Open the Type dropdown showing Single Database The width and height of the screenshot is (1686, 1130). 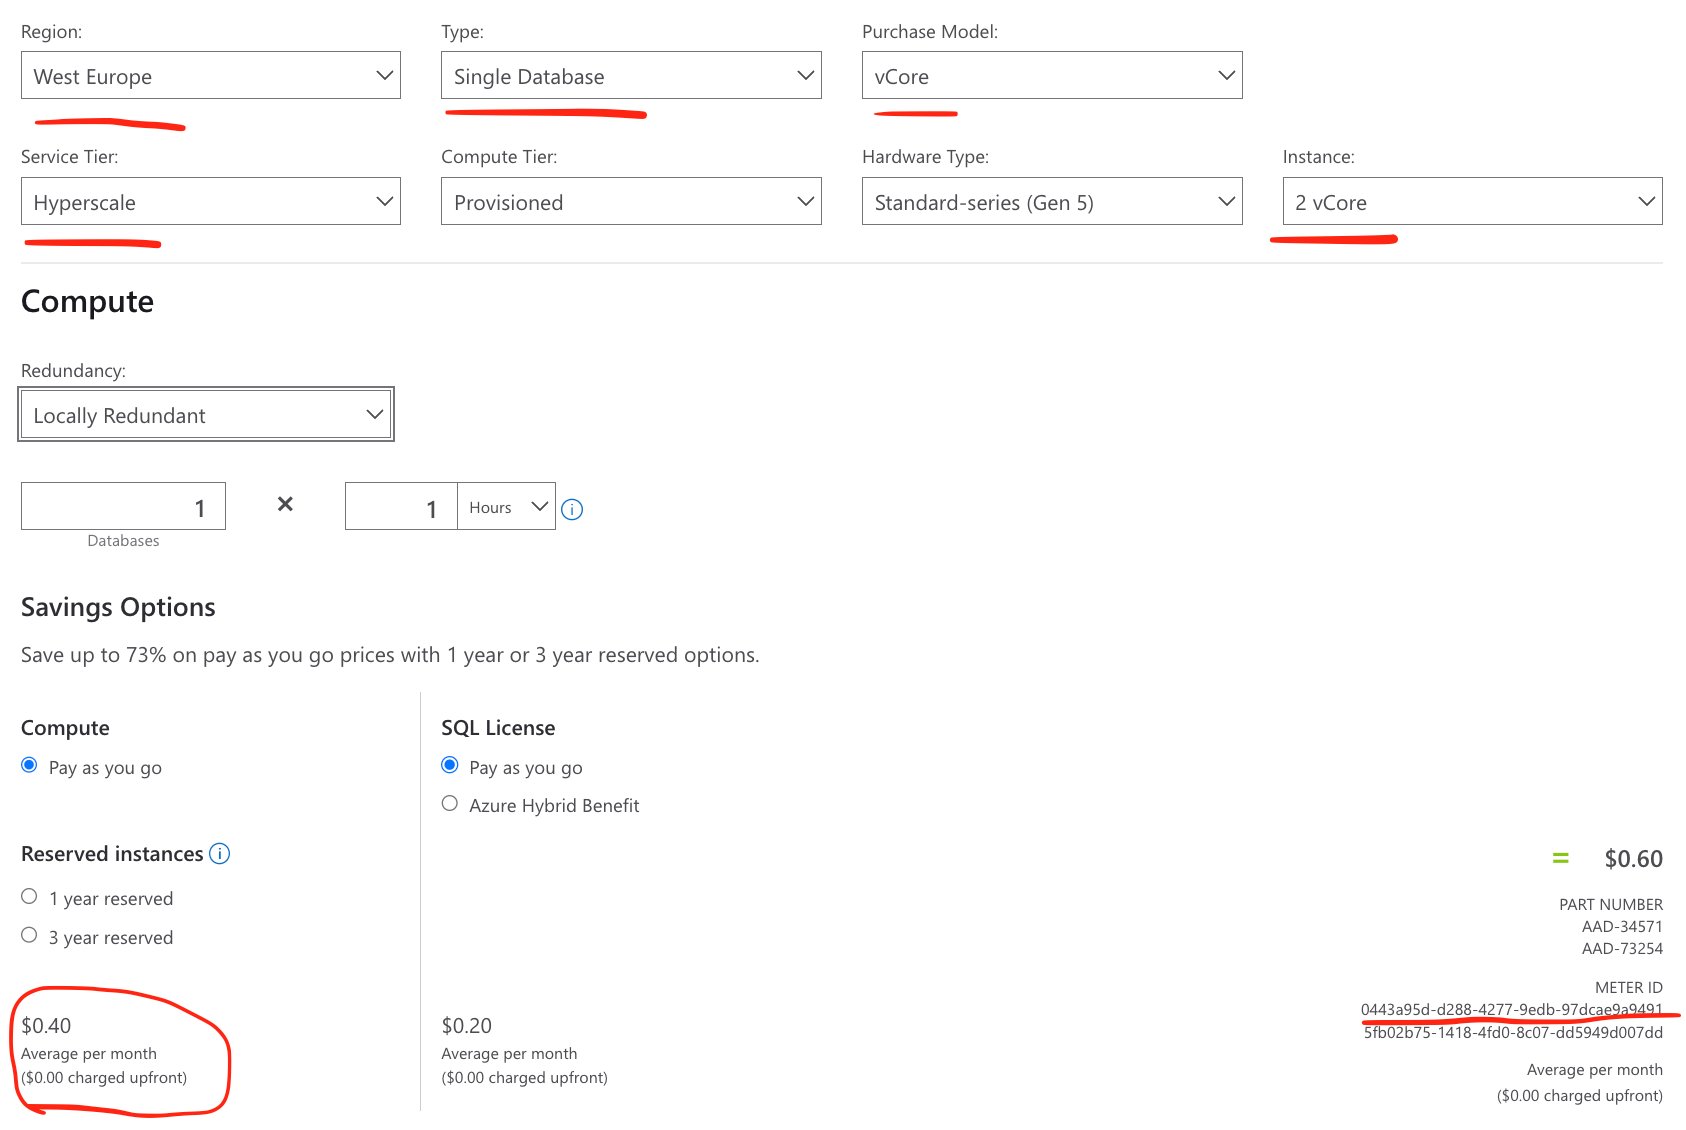pyautogui.click(x=631, y=76)
